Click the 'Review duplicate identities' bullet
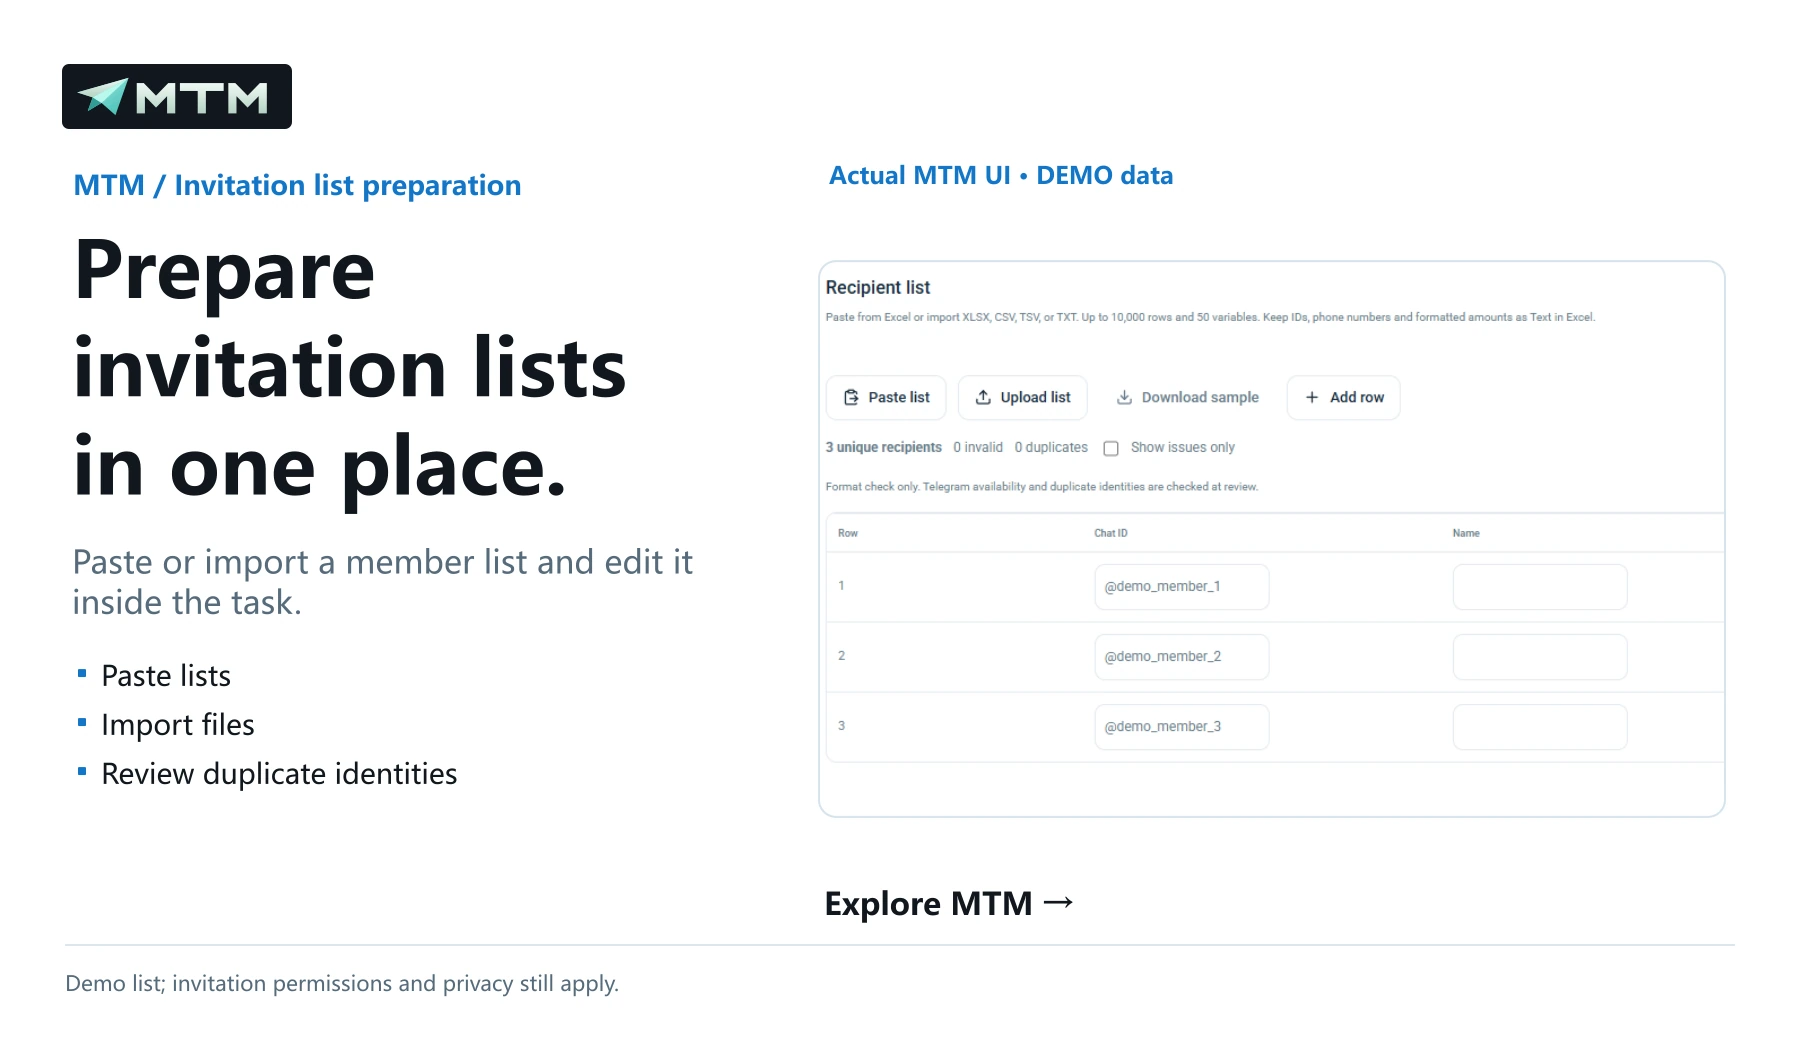Screen dimensions: 1800x1050 pos(279,774)
